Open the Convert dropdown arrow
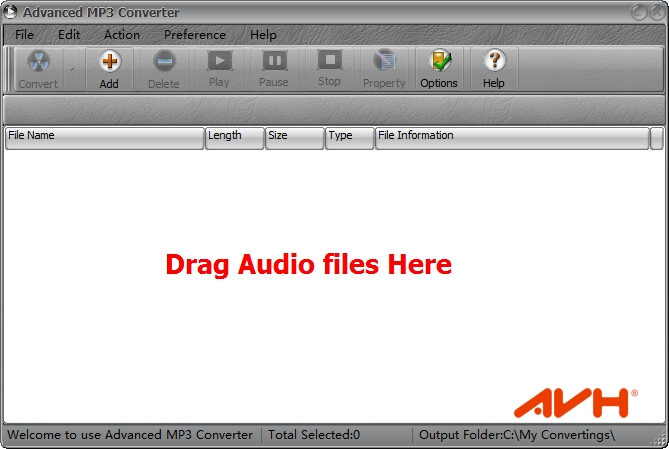The width and height of the screenshot is (669, 449). (x=72, y=69)
